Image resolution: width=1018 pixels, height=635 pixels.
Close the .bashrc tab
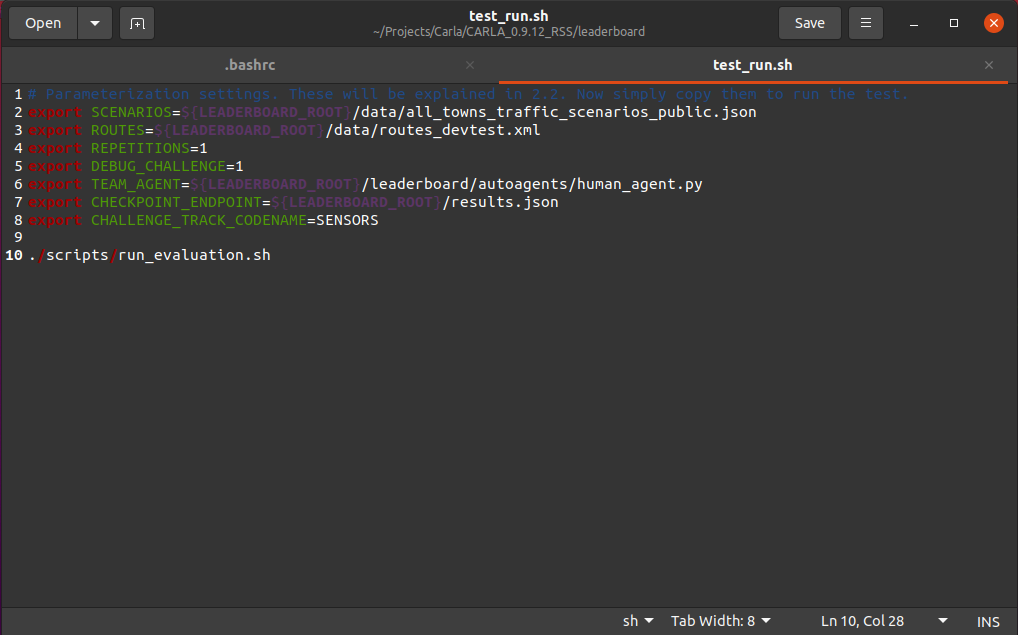pyautogui.click(x=469, y=64)
